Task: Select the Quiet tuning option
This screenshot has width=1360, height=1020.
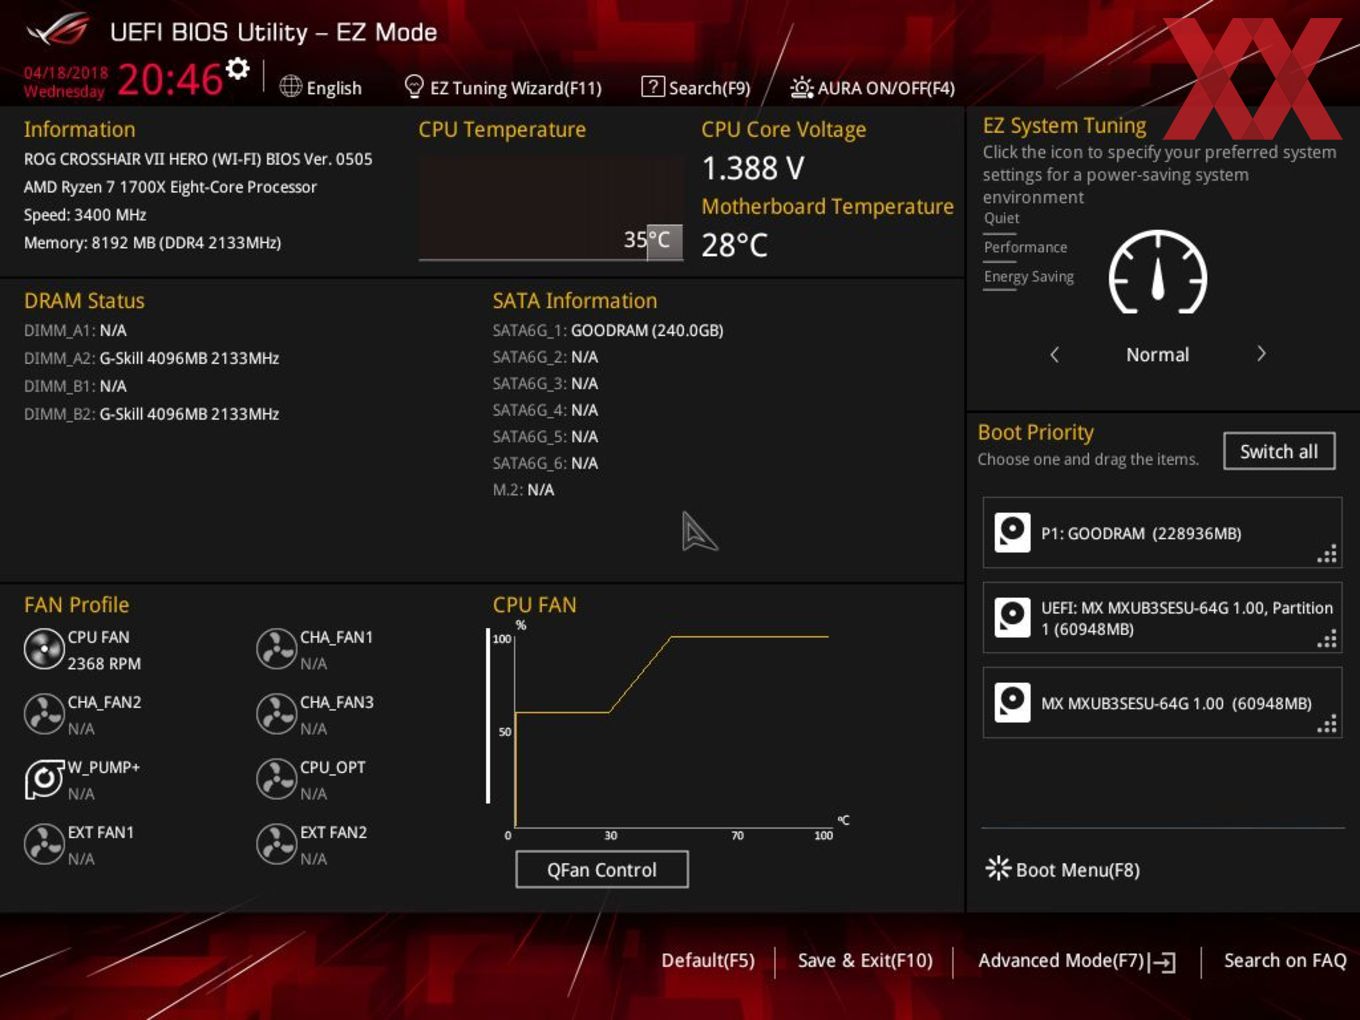Action: click(1002, 219)
